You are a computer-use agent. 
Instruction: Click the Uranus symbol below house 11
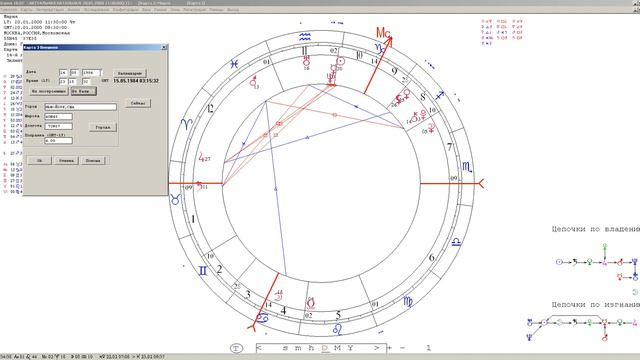pyautogui.click(x=307, y=61)
